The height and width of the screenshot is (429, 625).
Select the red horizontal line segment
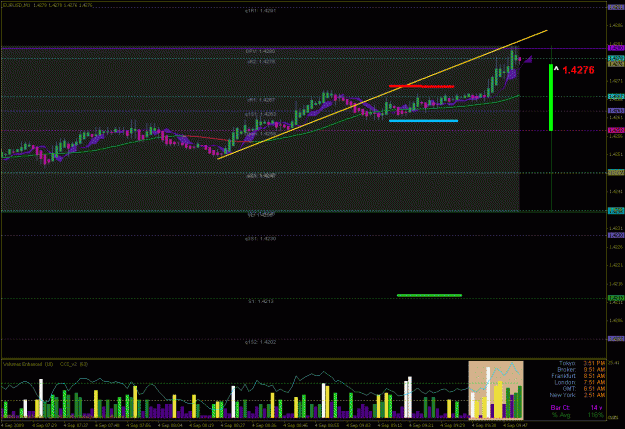[x=421, y=86]
